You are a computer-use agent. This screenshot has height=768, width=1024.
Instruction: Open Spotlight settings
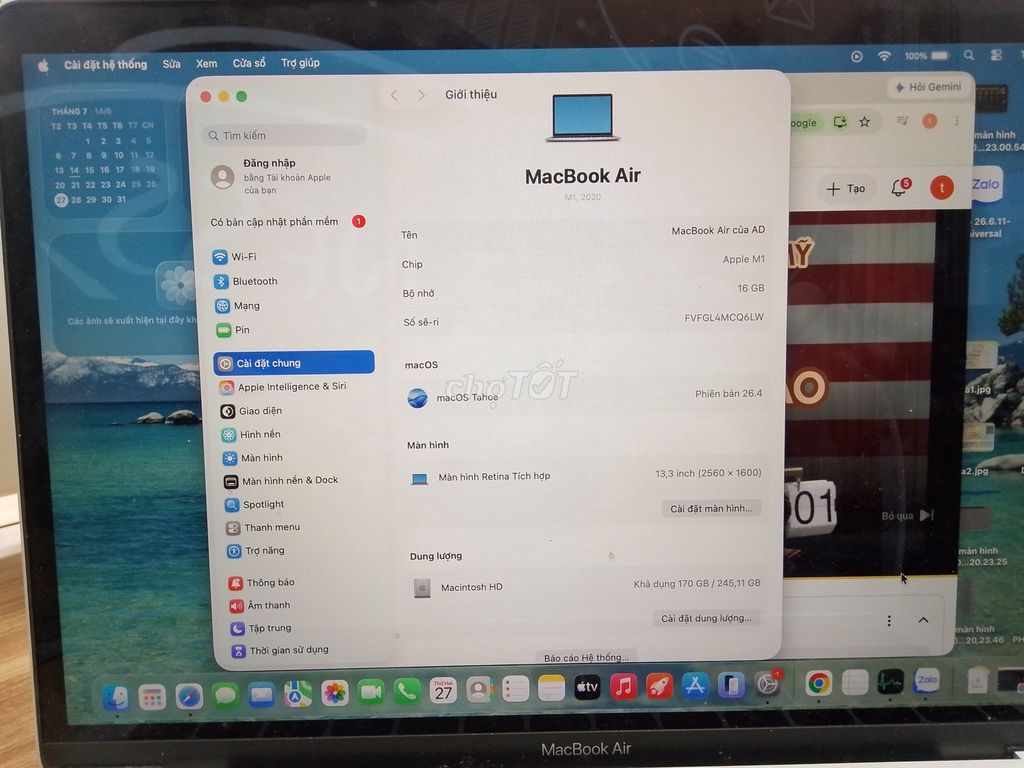255,504
